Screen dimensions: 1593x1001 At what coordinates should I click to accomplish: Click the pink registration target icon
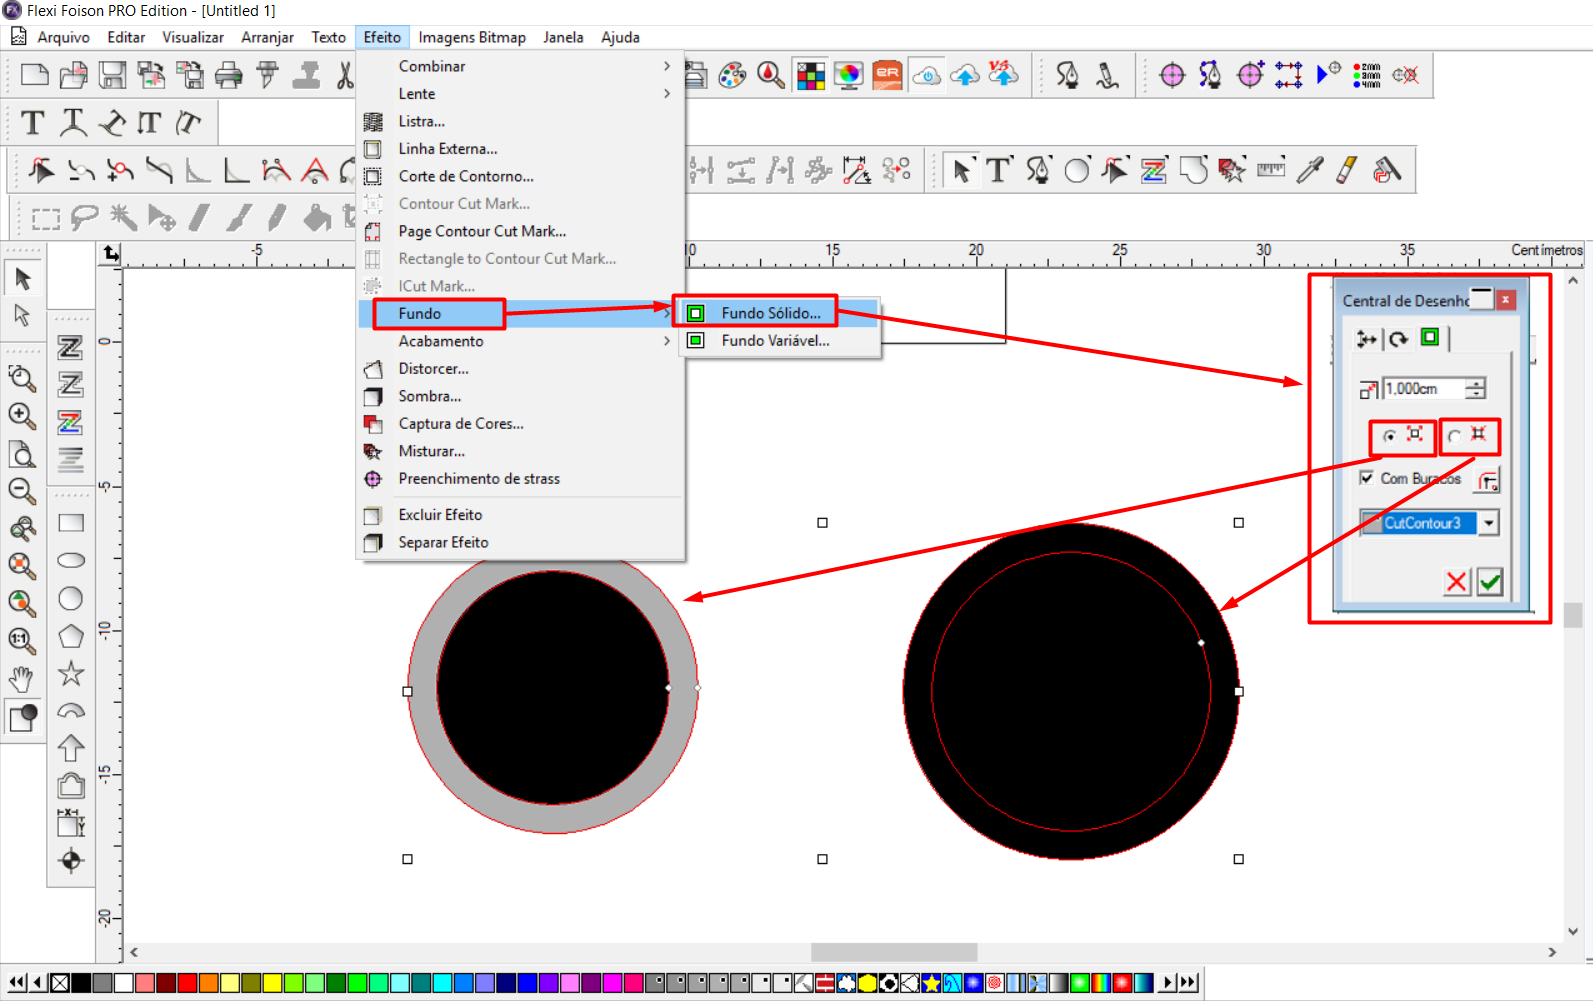[x=1172, y=75]
